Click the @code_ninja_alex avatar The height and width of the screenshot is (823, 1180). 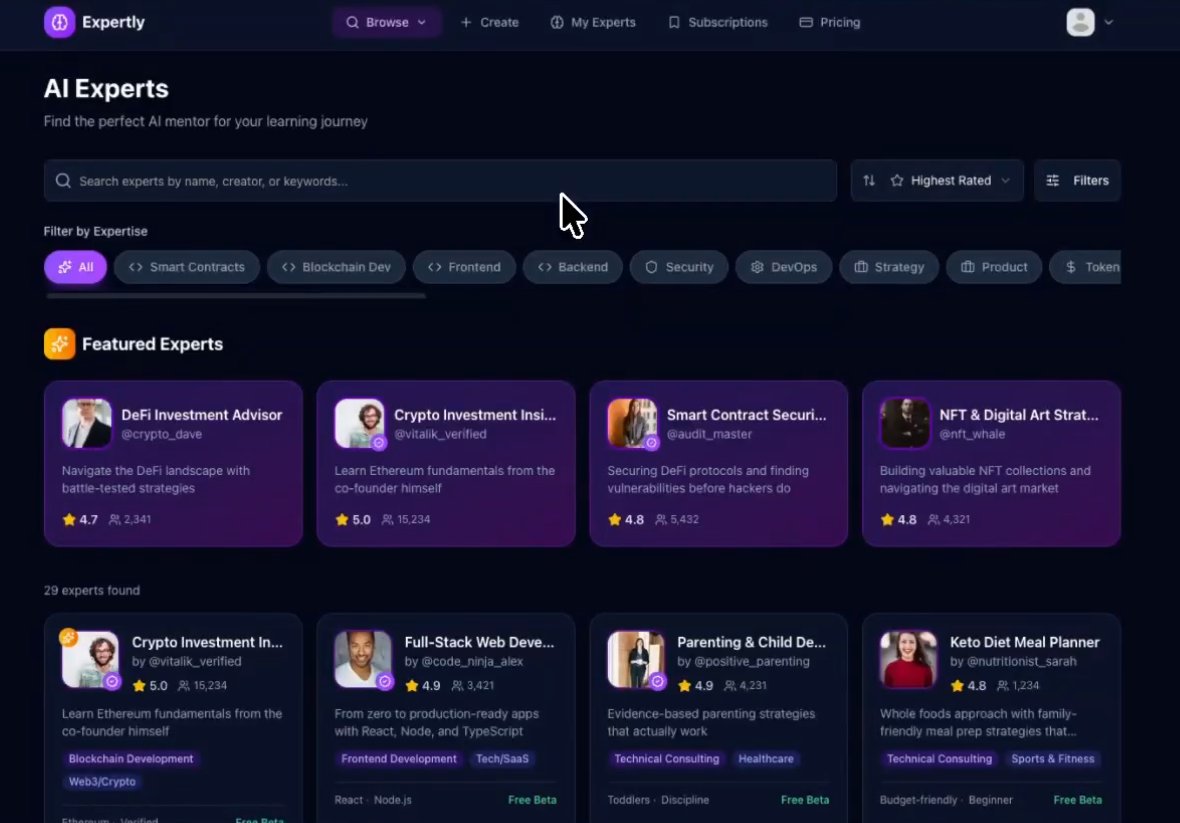[363, 659]
